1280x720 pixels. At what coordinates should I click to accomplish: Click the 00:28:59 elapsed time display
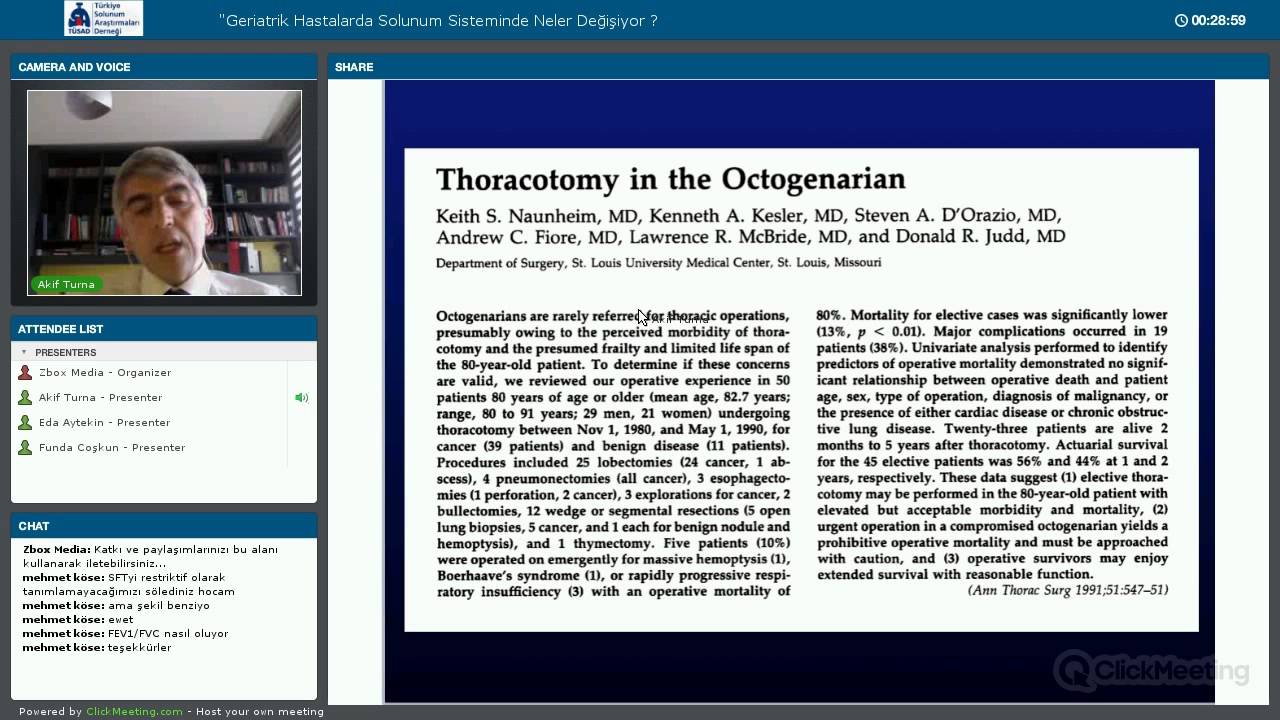pyautogui.click(x=1218, y=21)
